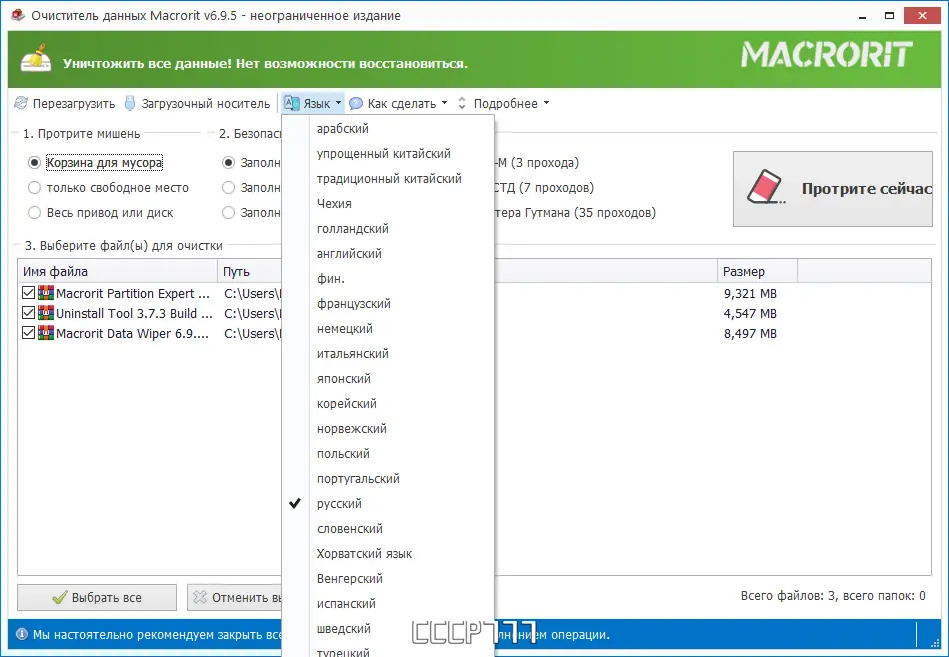Select только свободное место radio option
This screenshot has height=657, width=949.
34,188
